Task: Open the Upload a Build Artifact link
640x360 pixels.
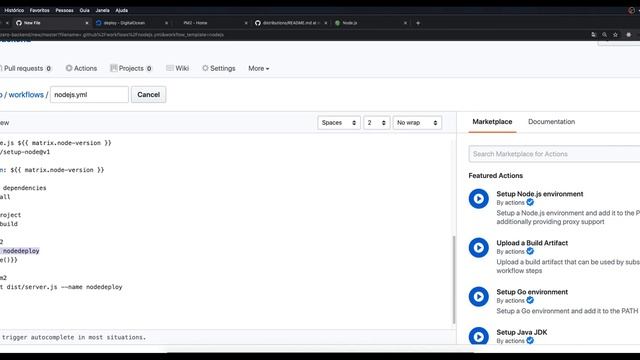Action: click(532, 243)
